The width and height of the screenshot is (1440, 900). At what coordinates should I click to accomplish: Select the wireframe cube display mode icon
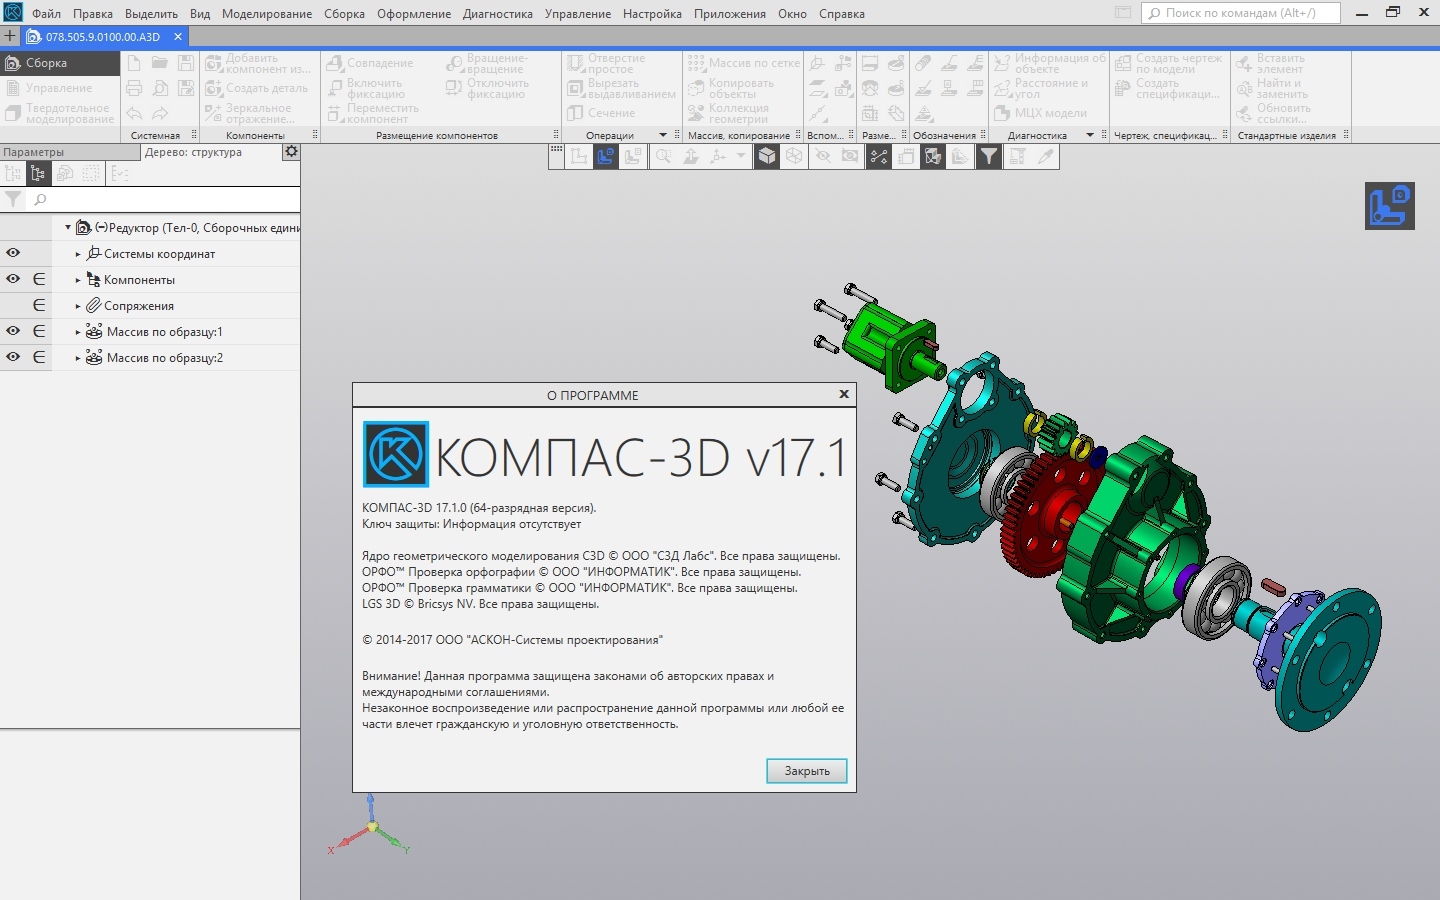[x=793, y=156]
